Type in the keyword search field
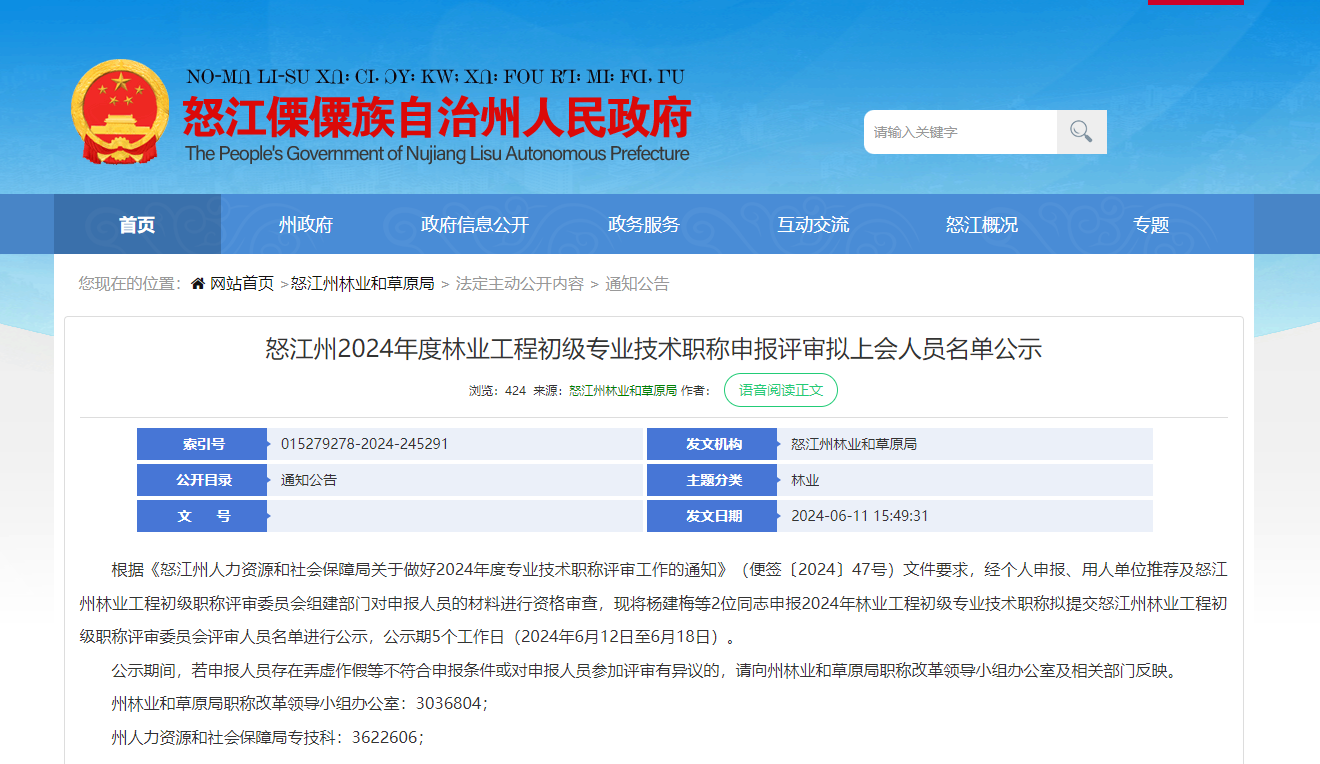Screen dimensions: 1320x764 point(960,132)
